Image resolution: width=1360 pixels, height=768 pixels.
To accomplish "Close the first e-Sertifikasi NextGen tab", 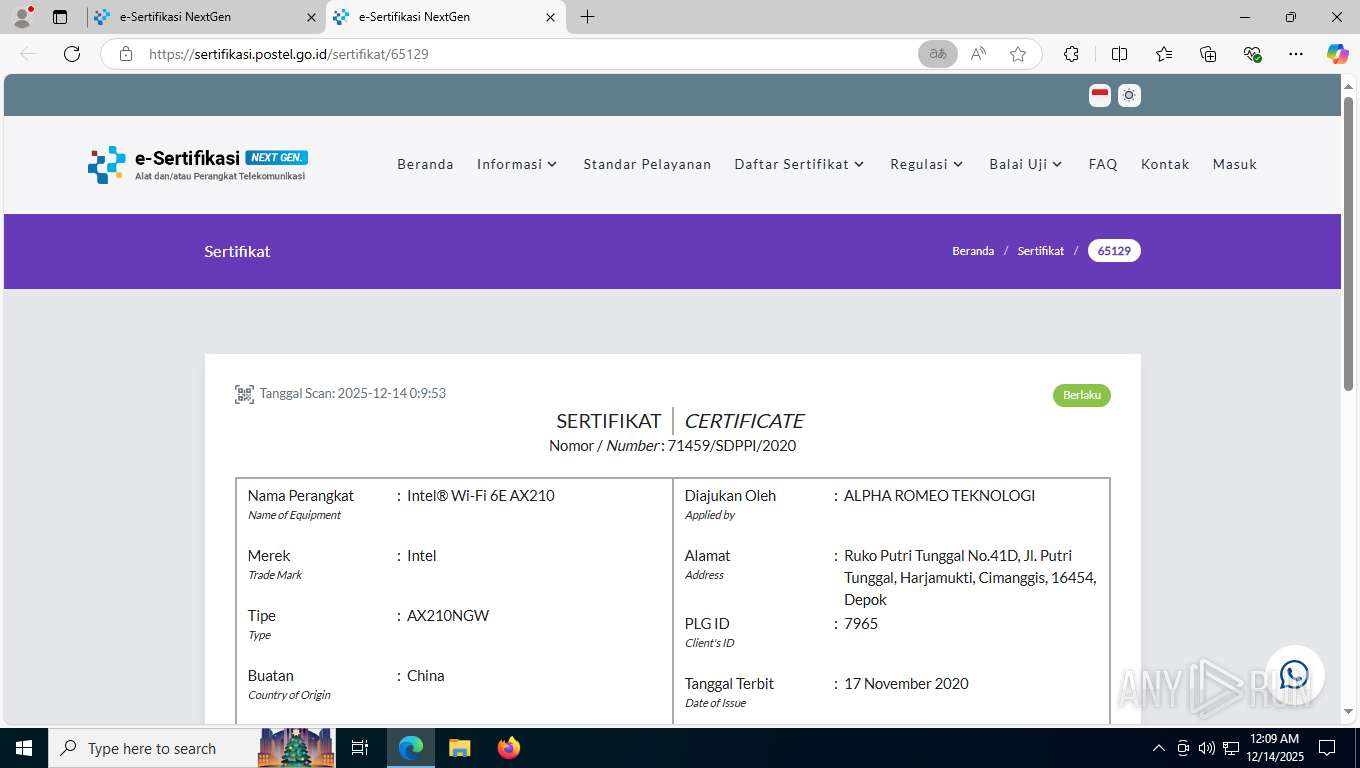I will [311, 17].
